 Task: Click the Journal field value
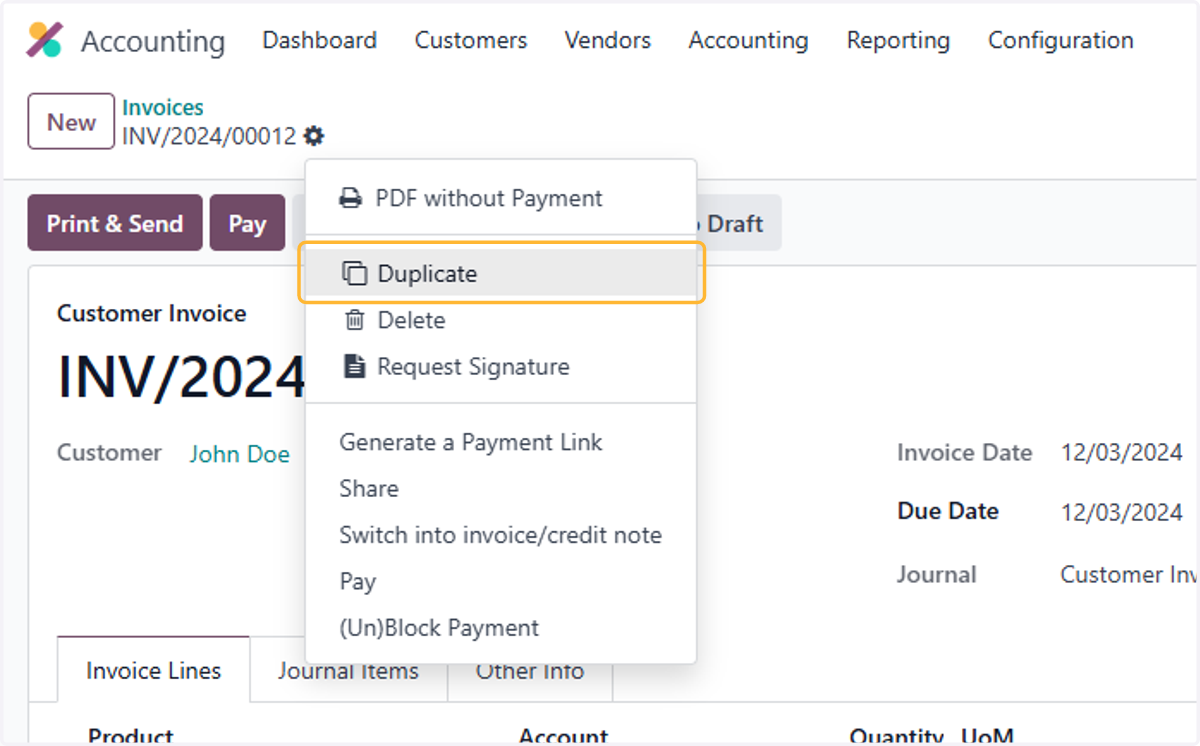(x=1128, y=574)
